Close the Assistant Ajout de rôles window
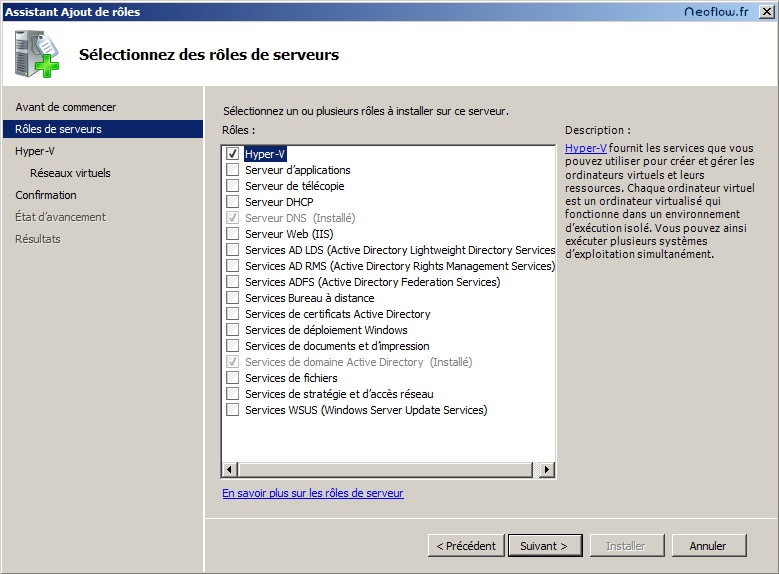This screenshot has width=779, height=574. pos(767,11)
